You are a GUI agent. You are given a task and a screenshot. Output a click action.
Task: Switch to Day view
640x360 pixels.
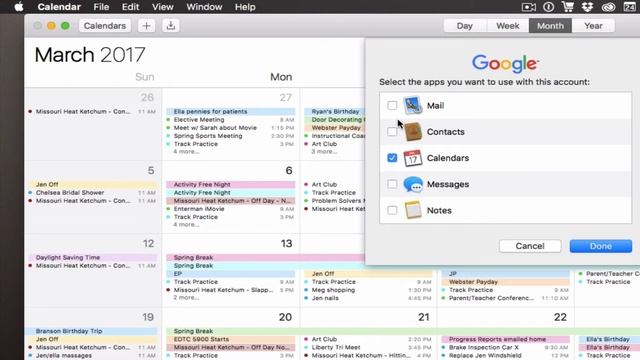click(x=464, y=26)
